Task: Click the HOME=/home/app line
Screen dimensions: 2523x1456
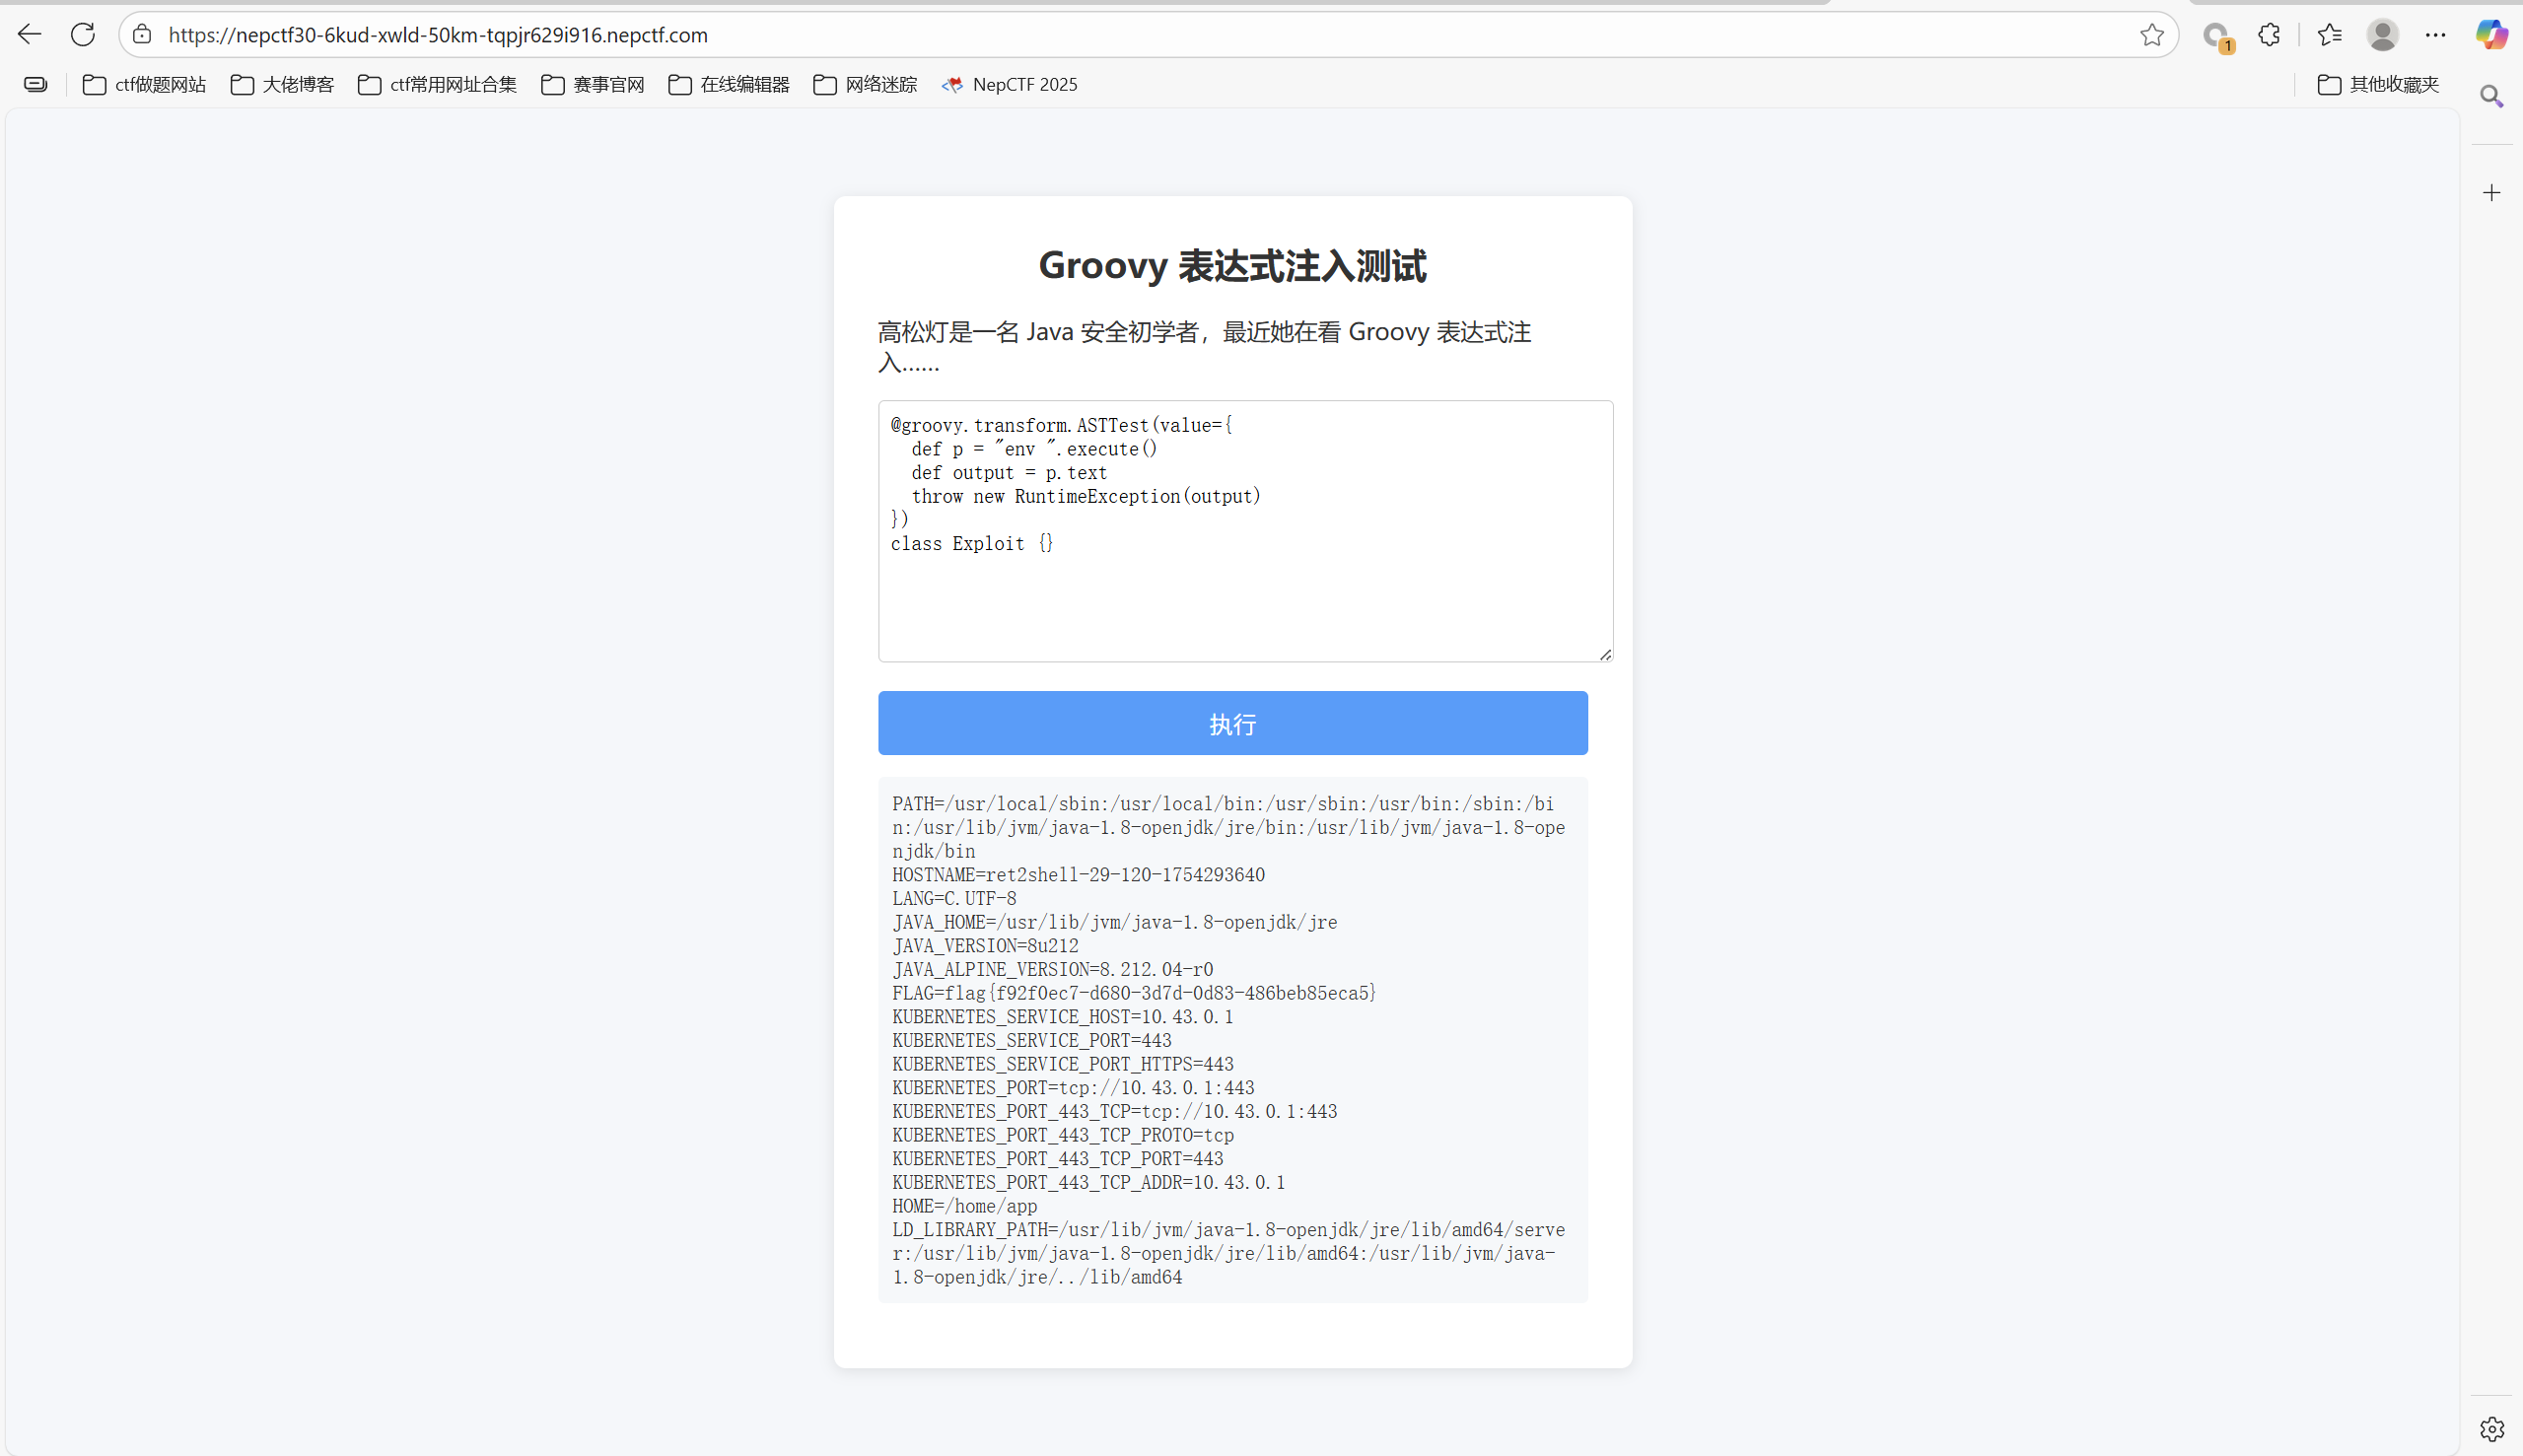Action: [964, 1206]
